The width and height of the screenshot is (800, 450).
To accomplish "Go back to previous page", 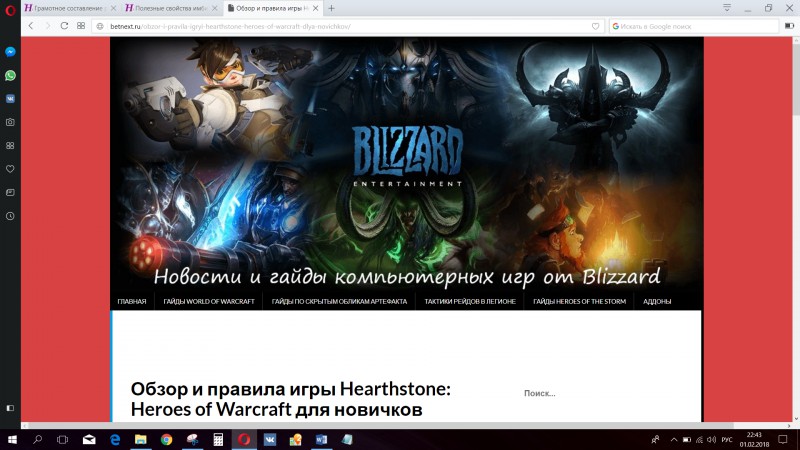I will tap(31, 26).
